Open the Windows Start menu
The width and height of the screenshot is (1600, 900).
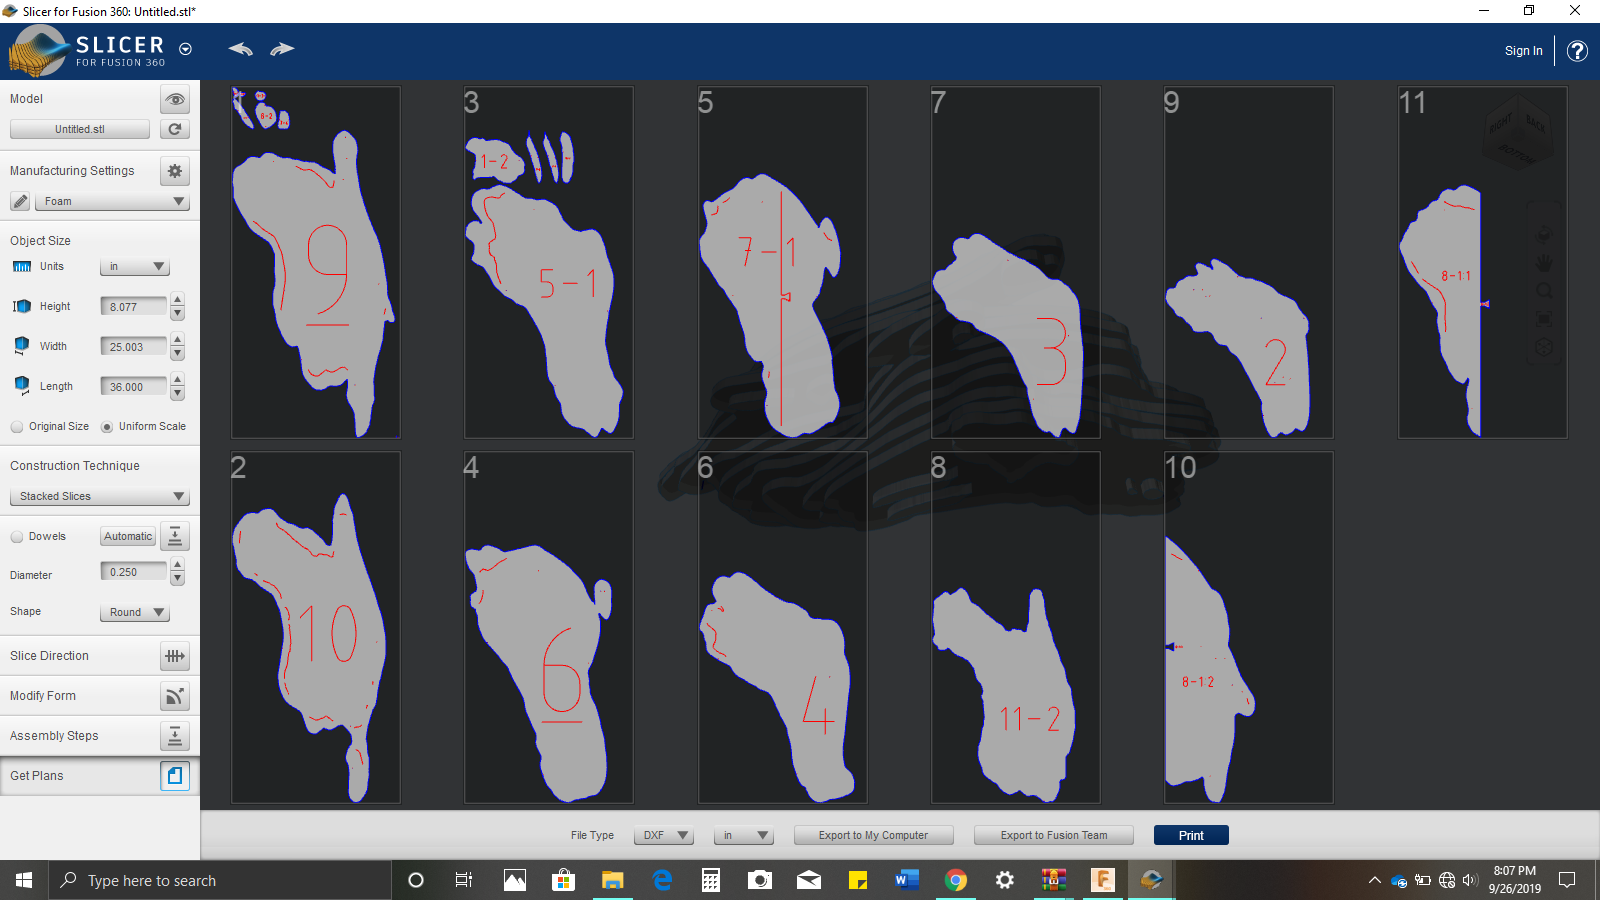(24, 880)
